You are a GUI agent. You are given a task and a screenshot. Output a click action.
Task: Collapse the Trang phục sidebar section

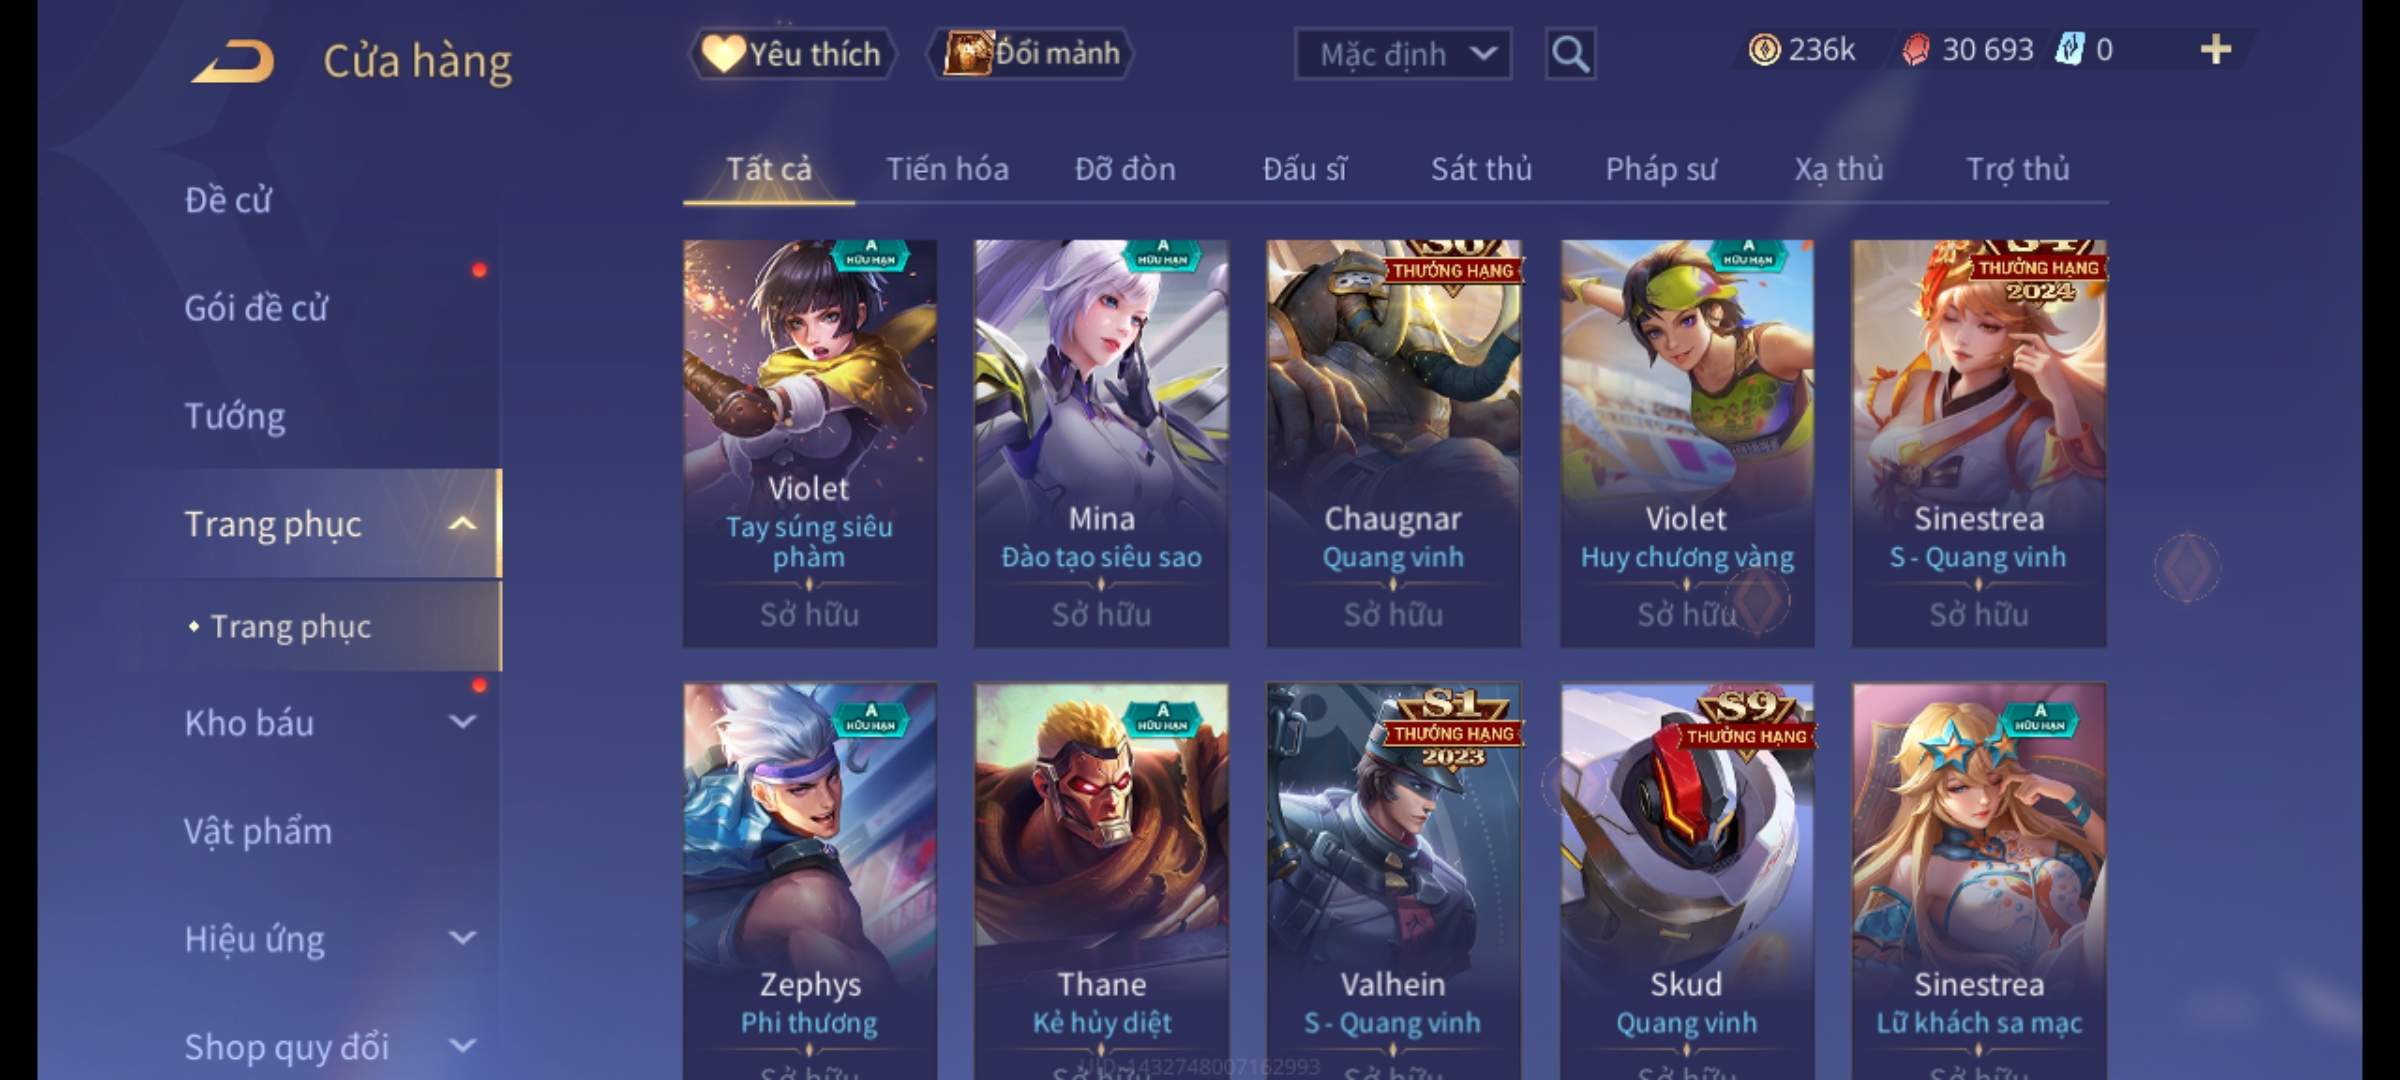pyautogui.click(x=462, y=524)
